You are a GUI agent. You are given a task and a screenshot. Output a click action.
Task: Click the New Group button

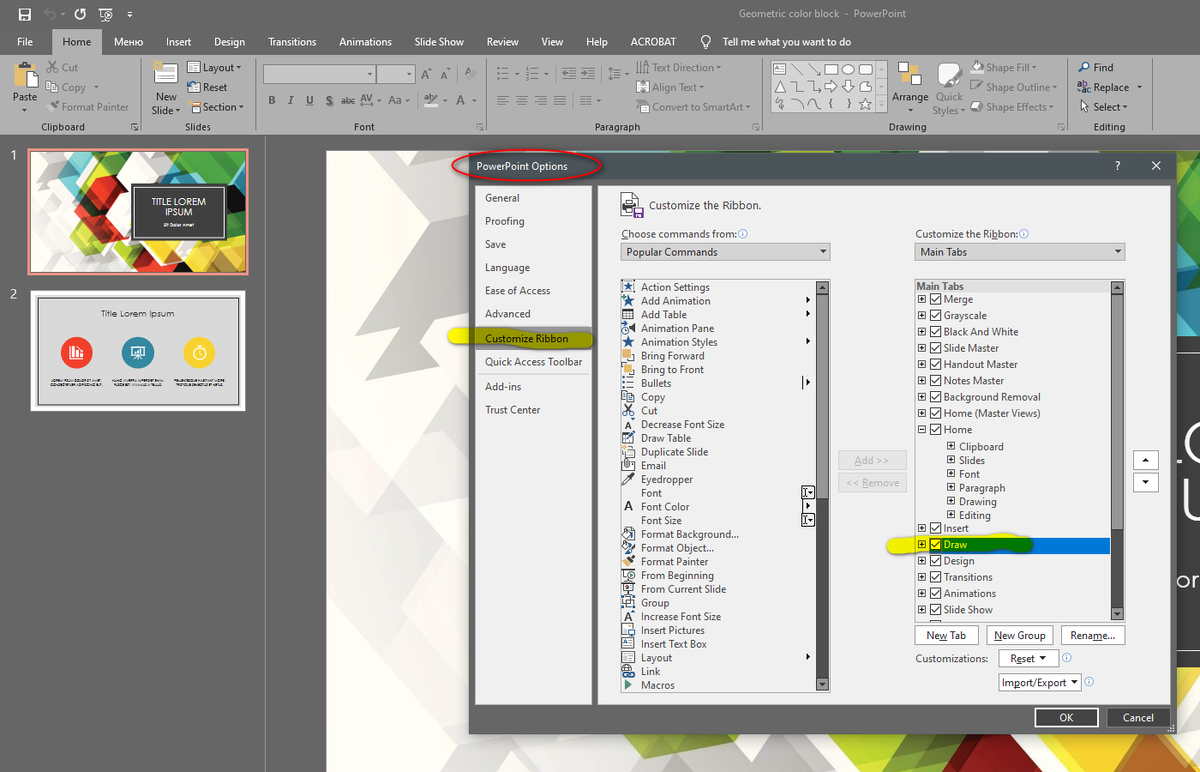[x=1020, y=635]
